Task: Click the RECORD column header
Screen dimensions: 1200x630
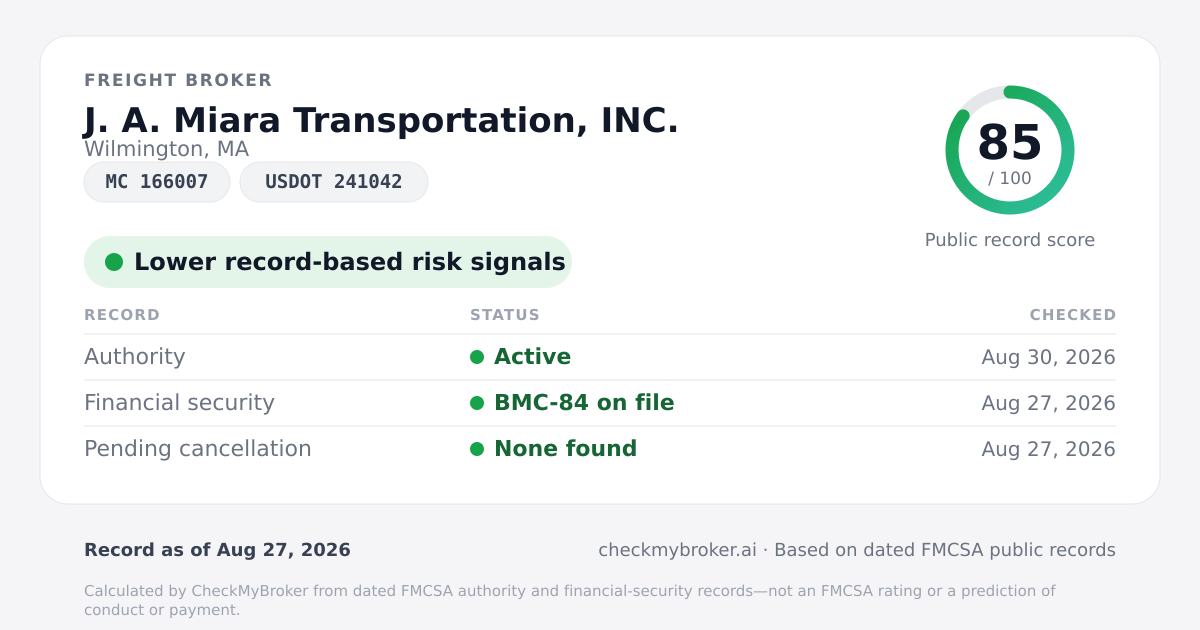Action: (122, 315)
